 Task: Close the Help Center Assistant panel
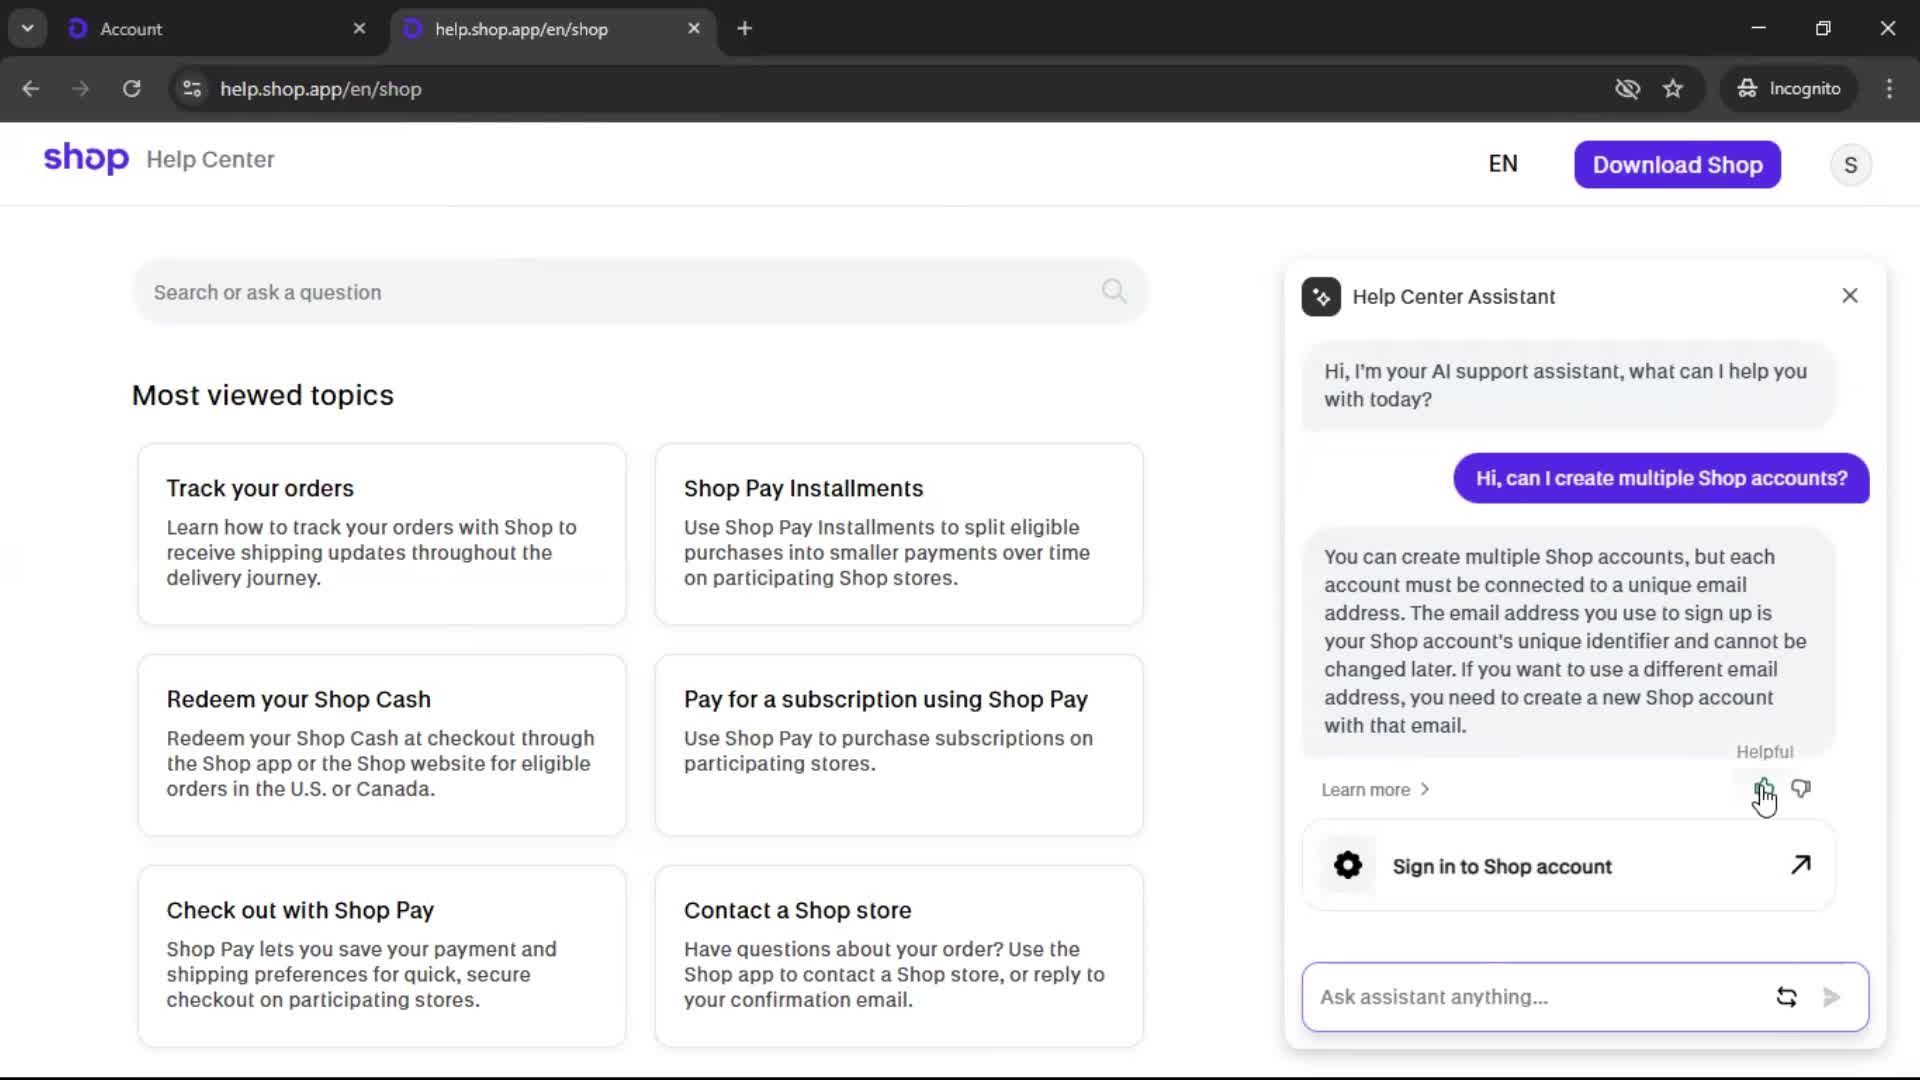(1849, 296)
